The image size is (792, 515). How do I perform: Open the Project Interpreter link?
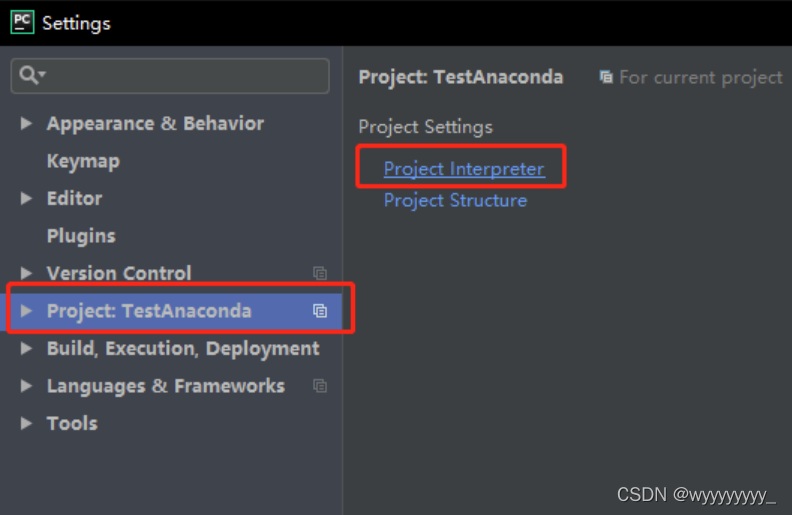pos(464,169)
